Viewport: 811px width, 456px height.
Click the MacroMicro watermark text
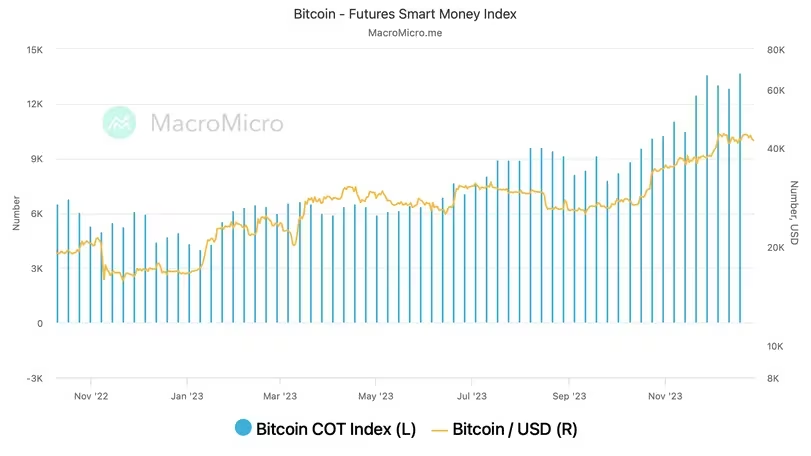[217, 123]
